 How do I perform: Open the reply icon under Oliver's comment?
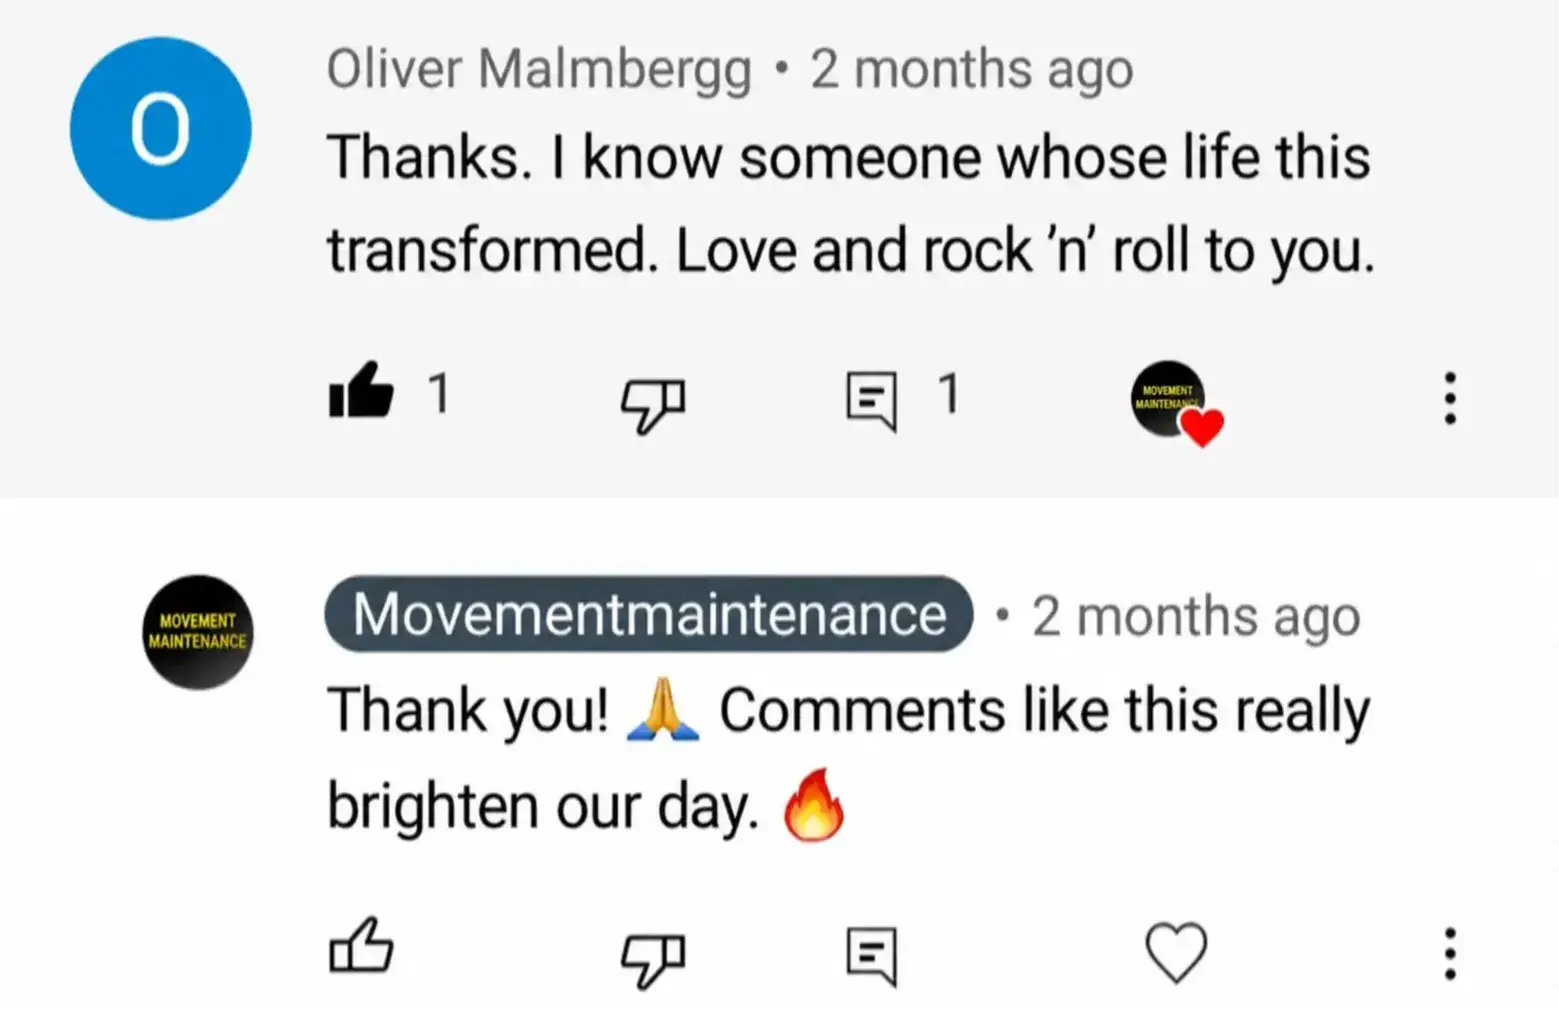point(871,400)
